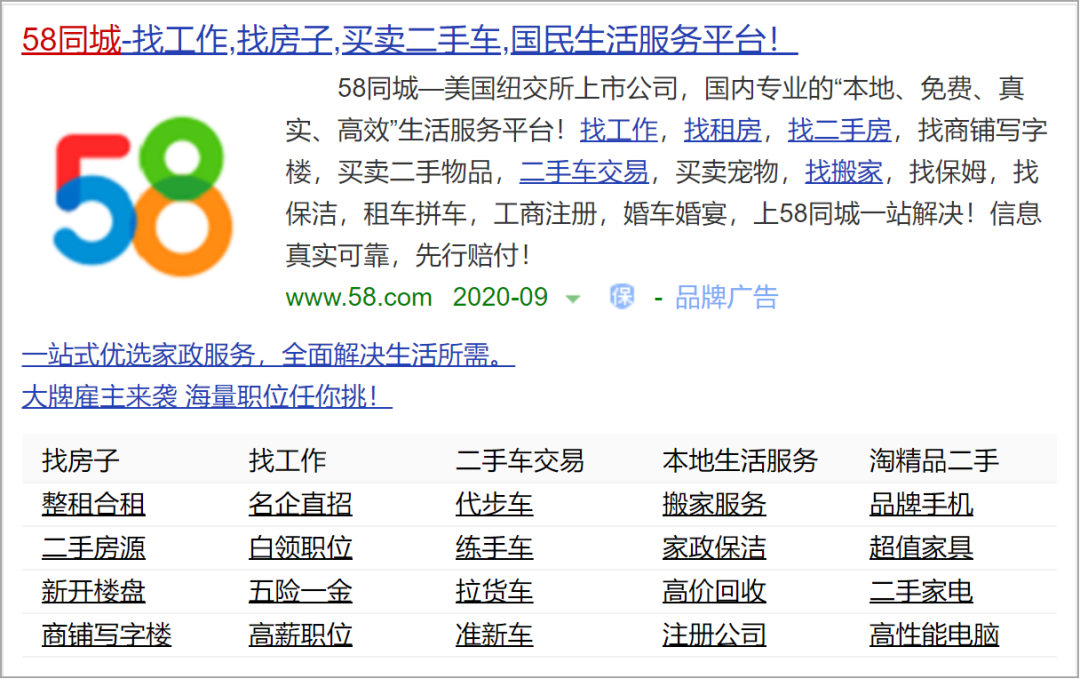Image resolution: width=1080 pixels, height=679 pixels.
Task: Expand the green dropdown arrow after 2020-09
Action: click(x=572, y=299)
